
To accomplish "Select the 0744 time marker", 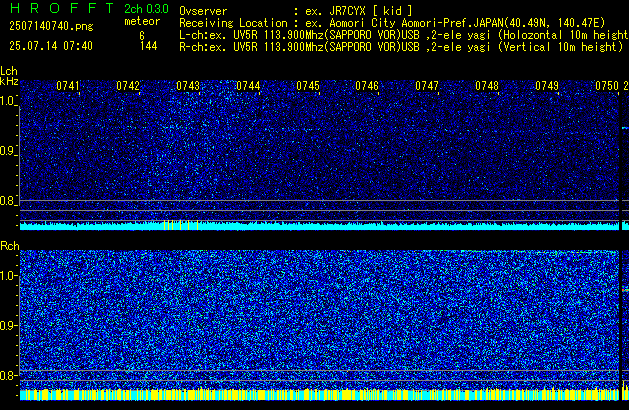I will coord(248,86).
